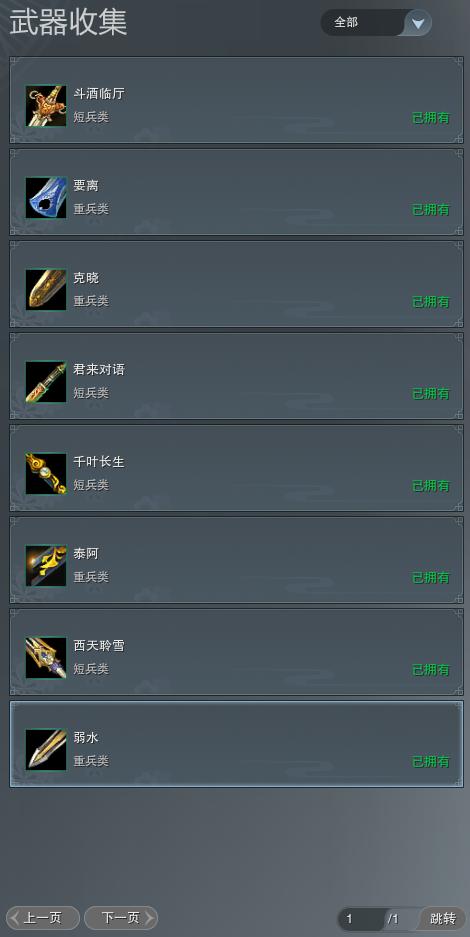Select the 弱水 list row
This screenshot has height=937, width=470.
click(x=236, y=744)
